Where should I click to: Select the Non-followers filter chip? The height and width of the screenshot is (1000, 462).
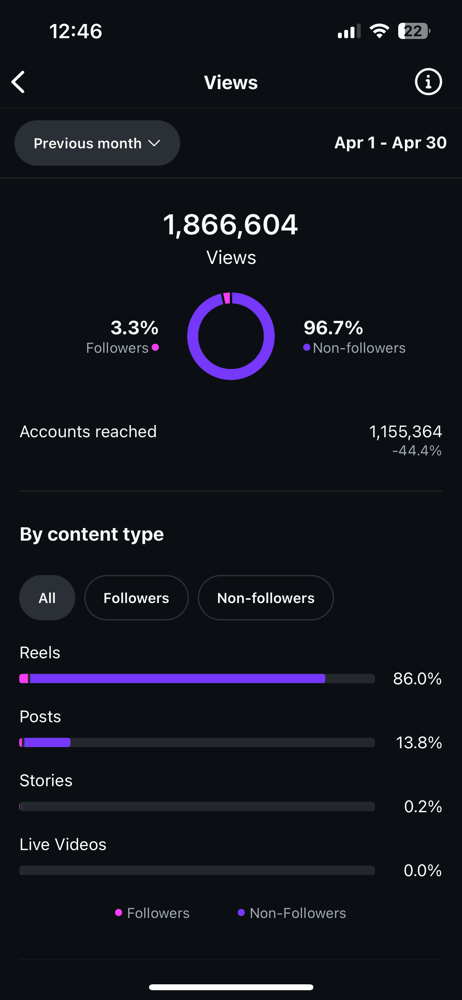click(265, 598)
